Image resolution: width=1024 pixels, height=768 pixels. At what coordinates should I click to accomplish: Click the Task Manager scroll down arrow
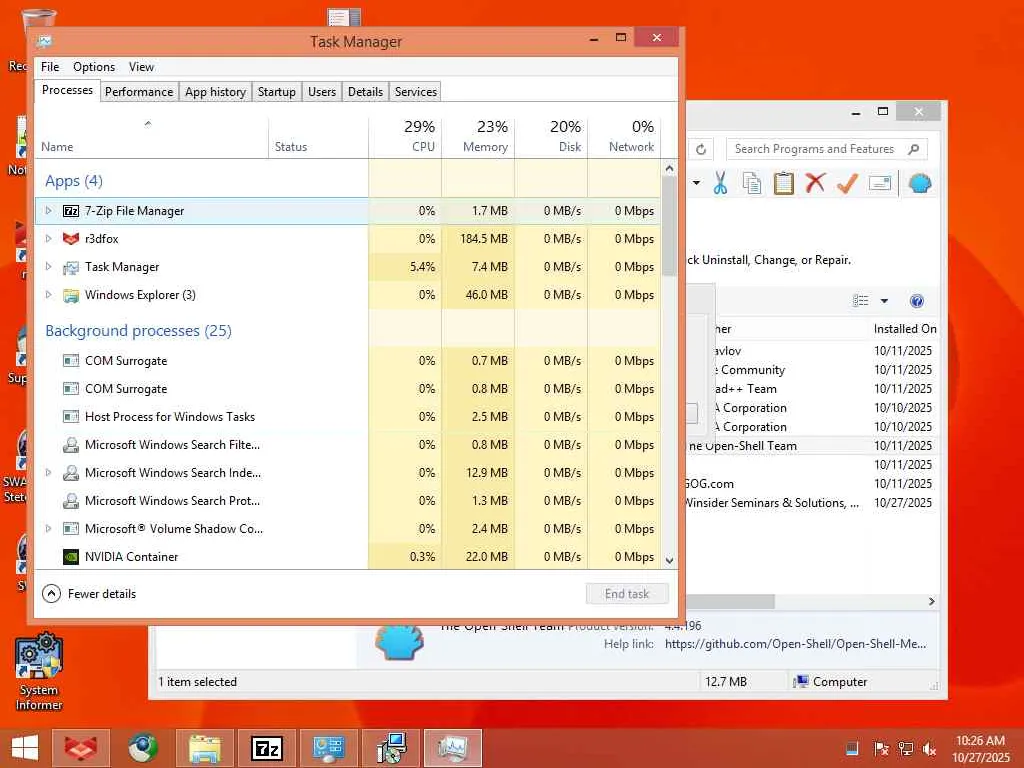pyautogui.click(x=669, y=560)
